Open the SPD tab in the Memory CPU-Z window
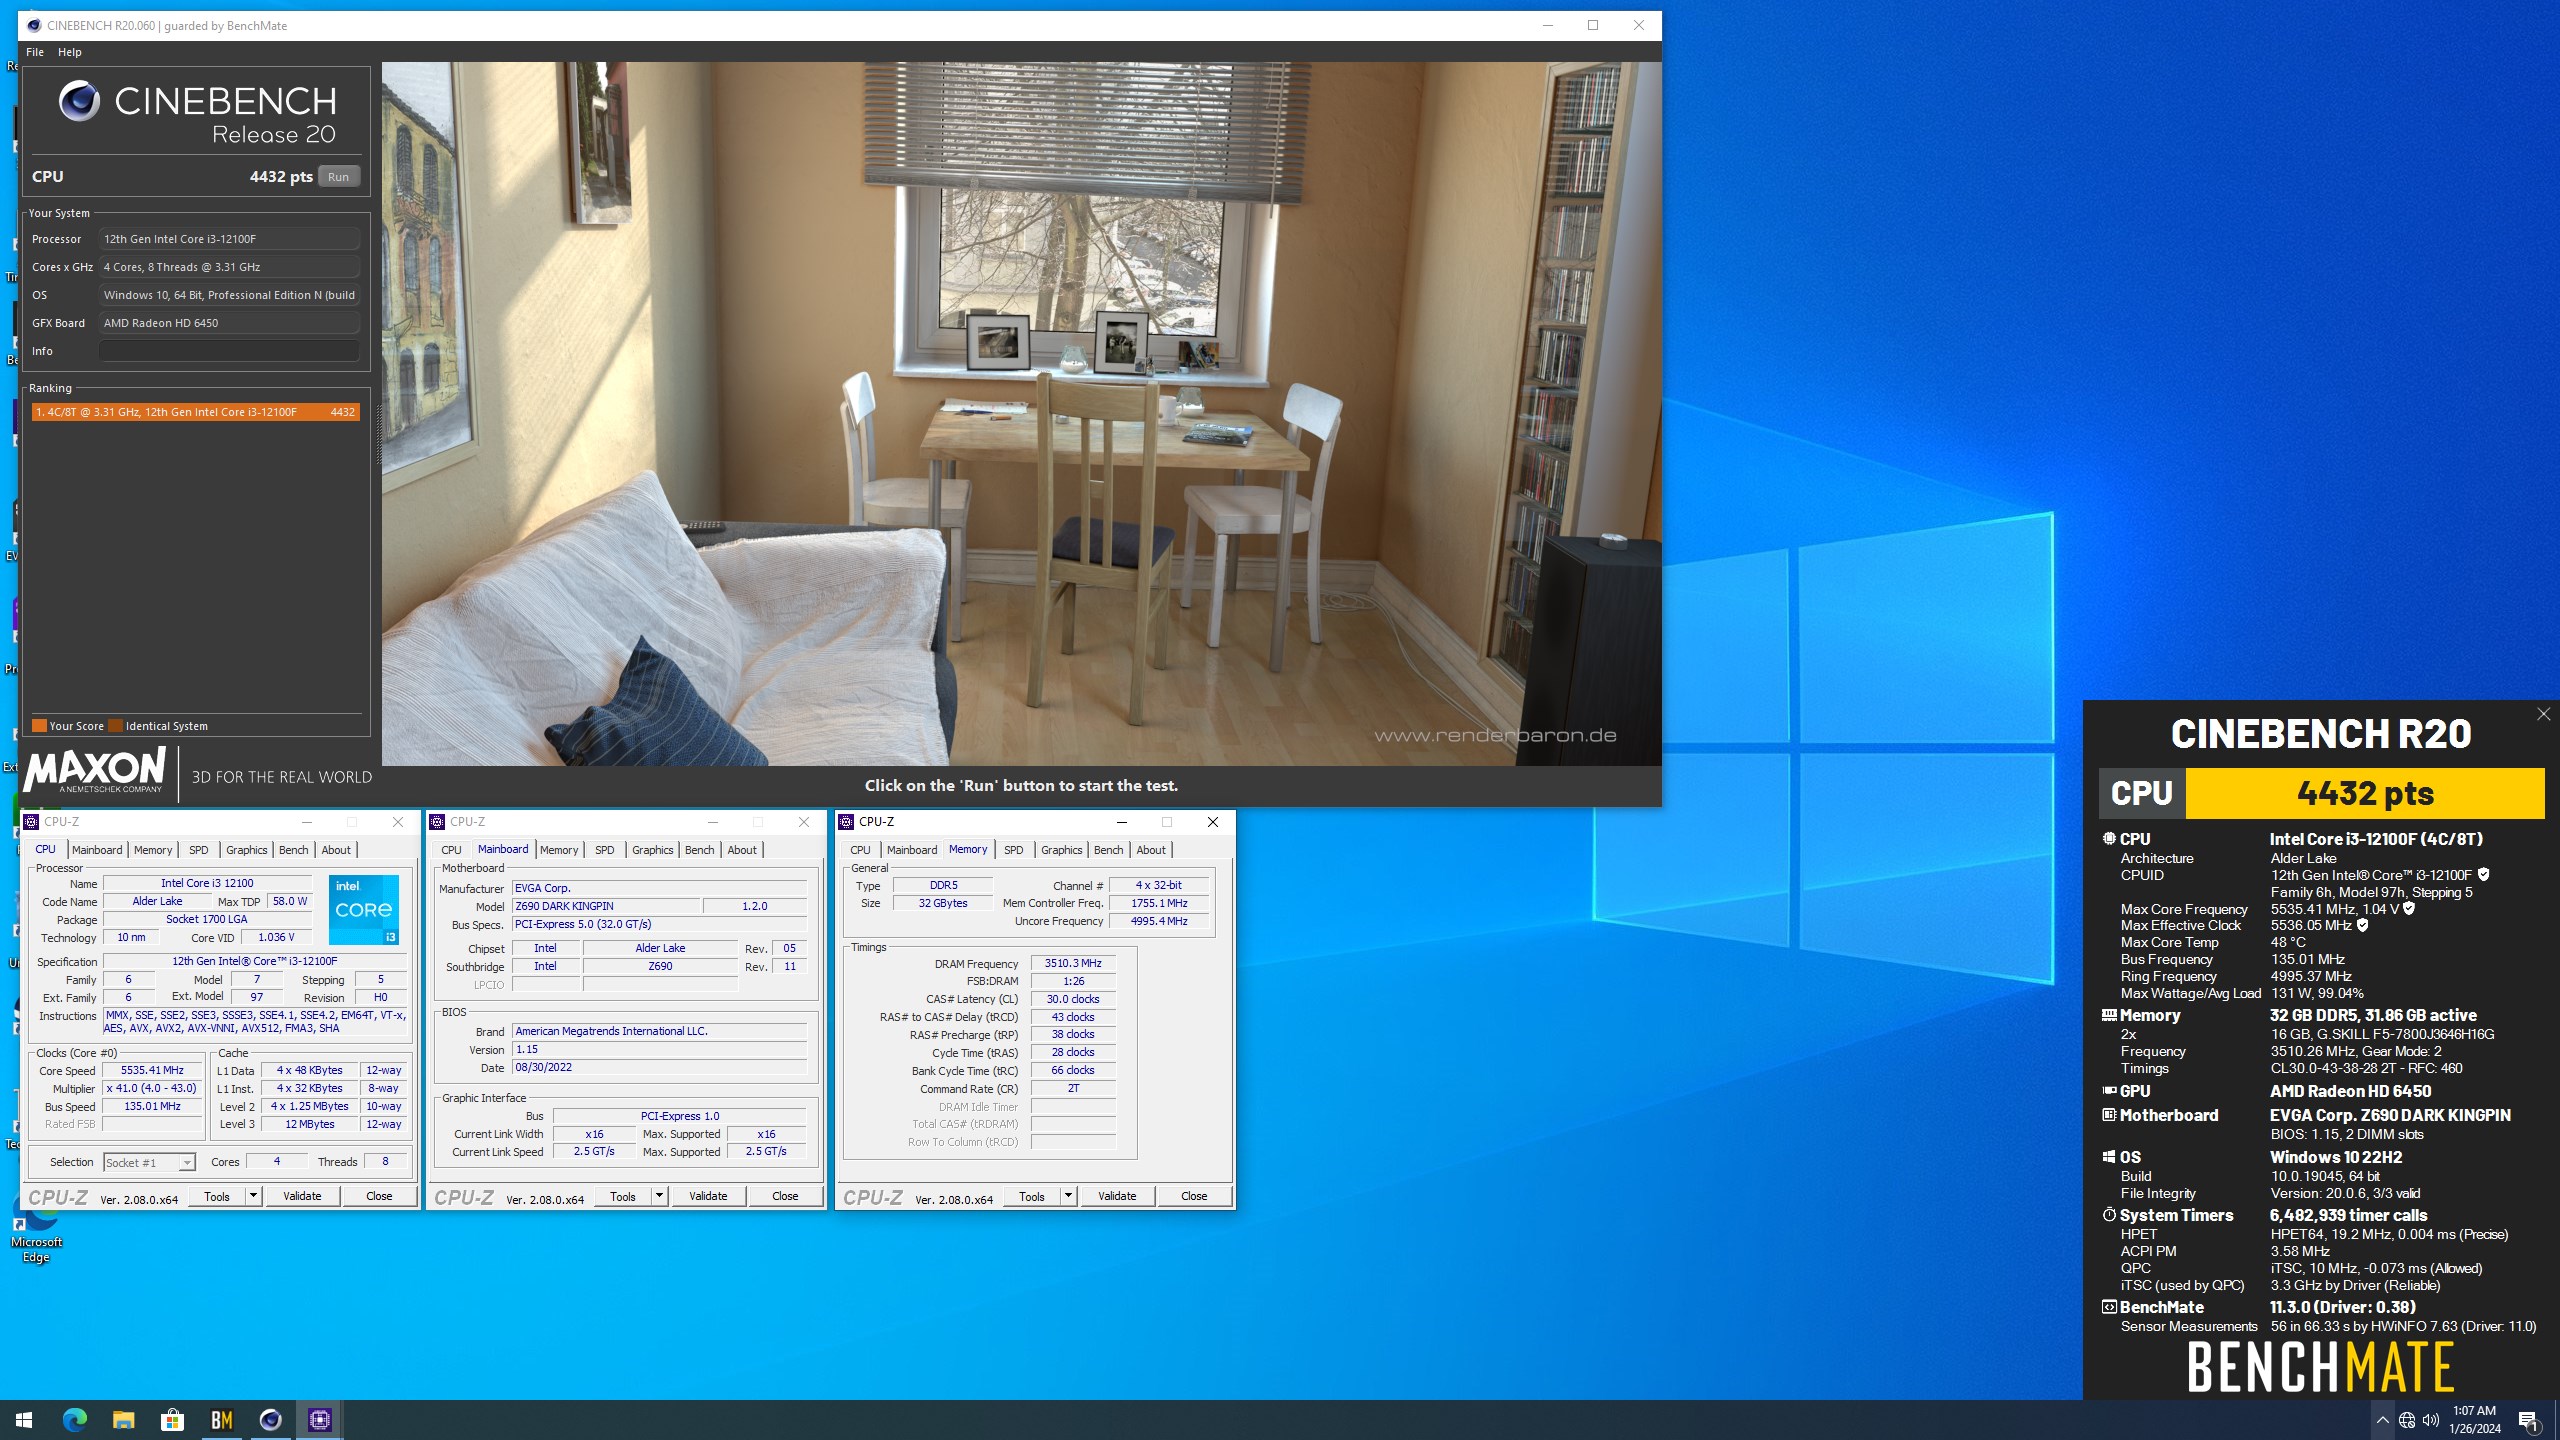 click(1014, 850)
